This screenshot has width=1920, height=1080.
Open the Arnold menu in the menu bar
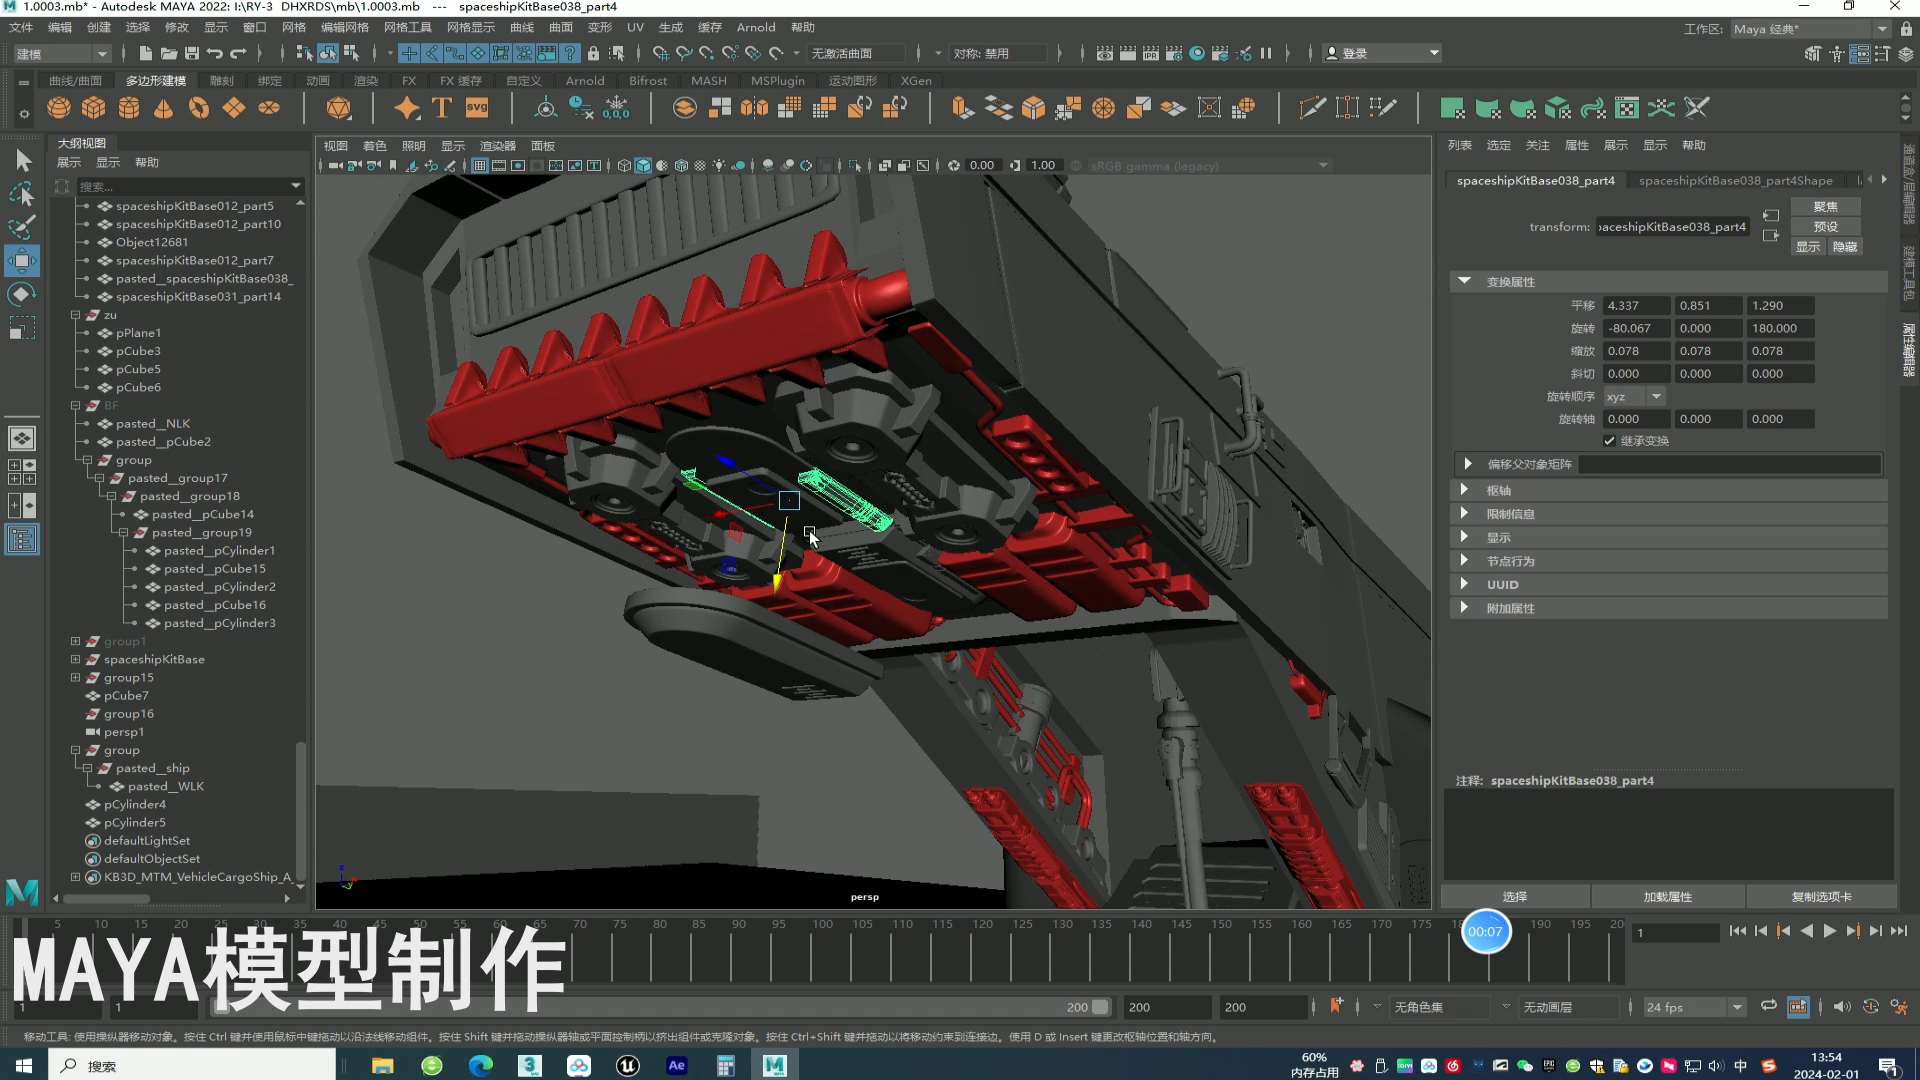[x=756, y=27]
